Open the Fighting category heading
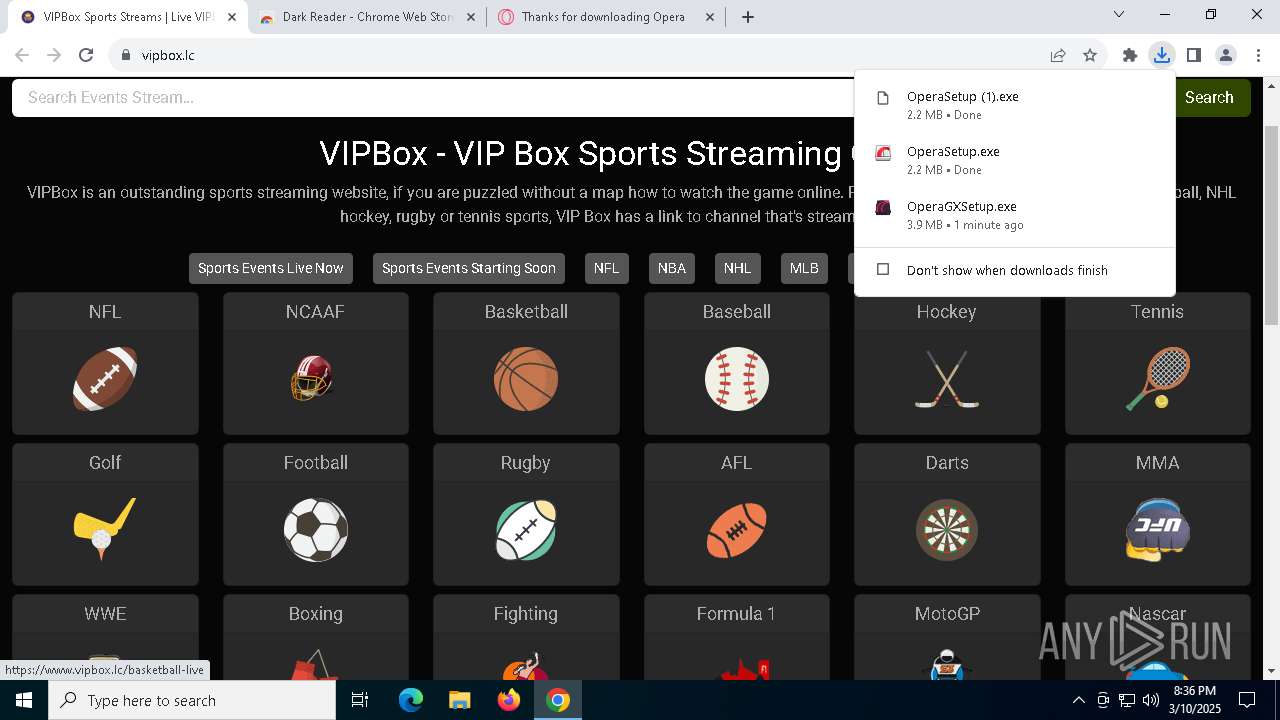 tap(526, 614)
